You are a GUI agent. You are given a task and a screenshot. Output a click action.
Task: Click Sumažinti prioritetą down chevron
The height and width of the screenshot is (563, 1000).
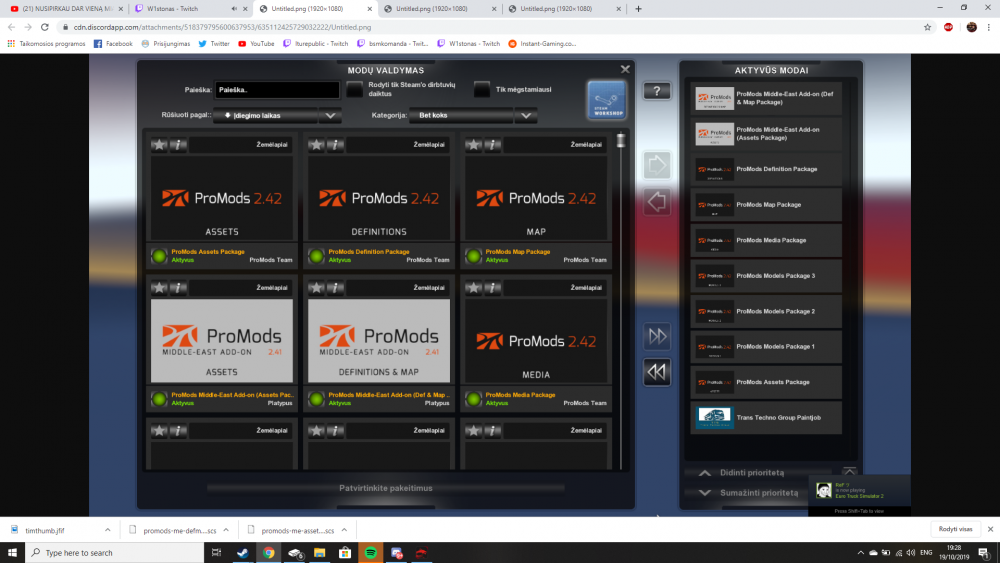click(705, 493)
